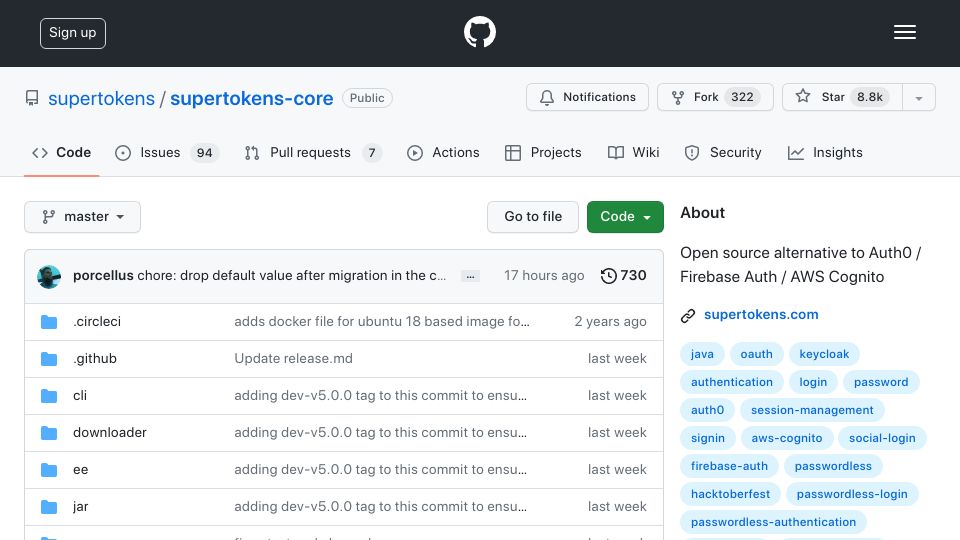Image resolution: width=960 pixels, height=540 pixels.
Task: Switch to the Code tab
Action: [x=61, y=152]
